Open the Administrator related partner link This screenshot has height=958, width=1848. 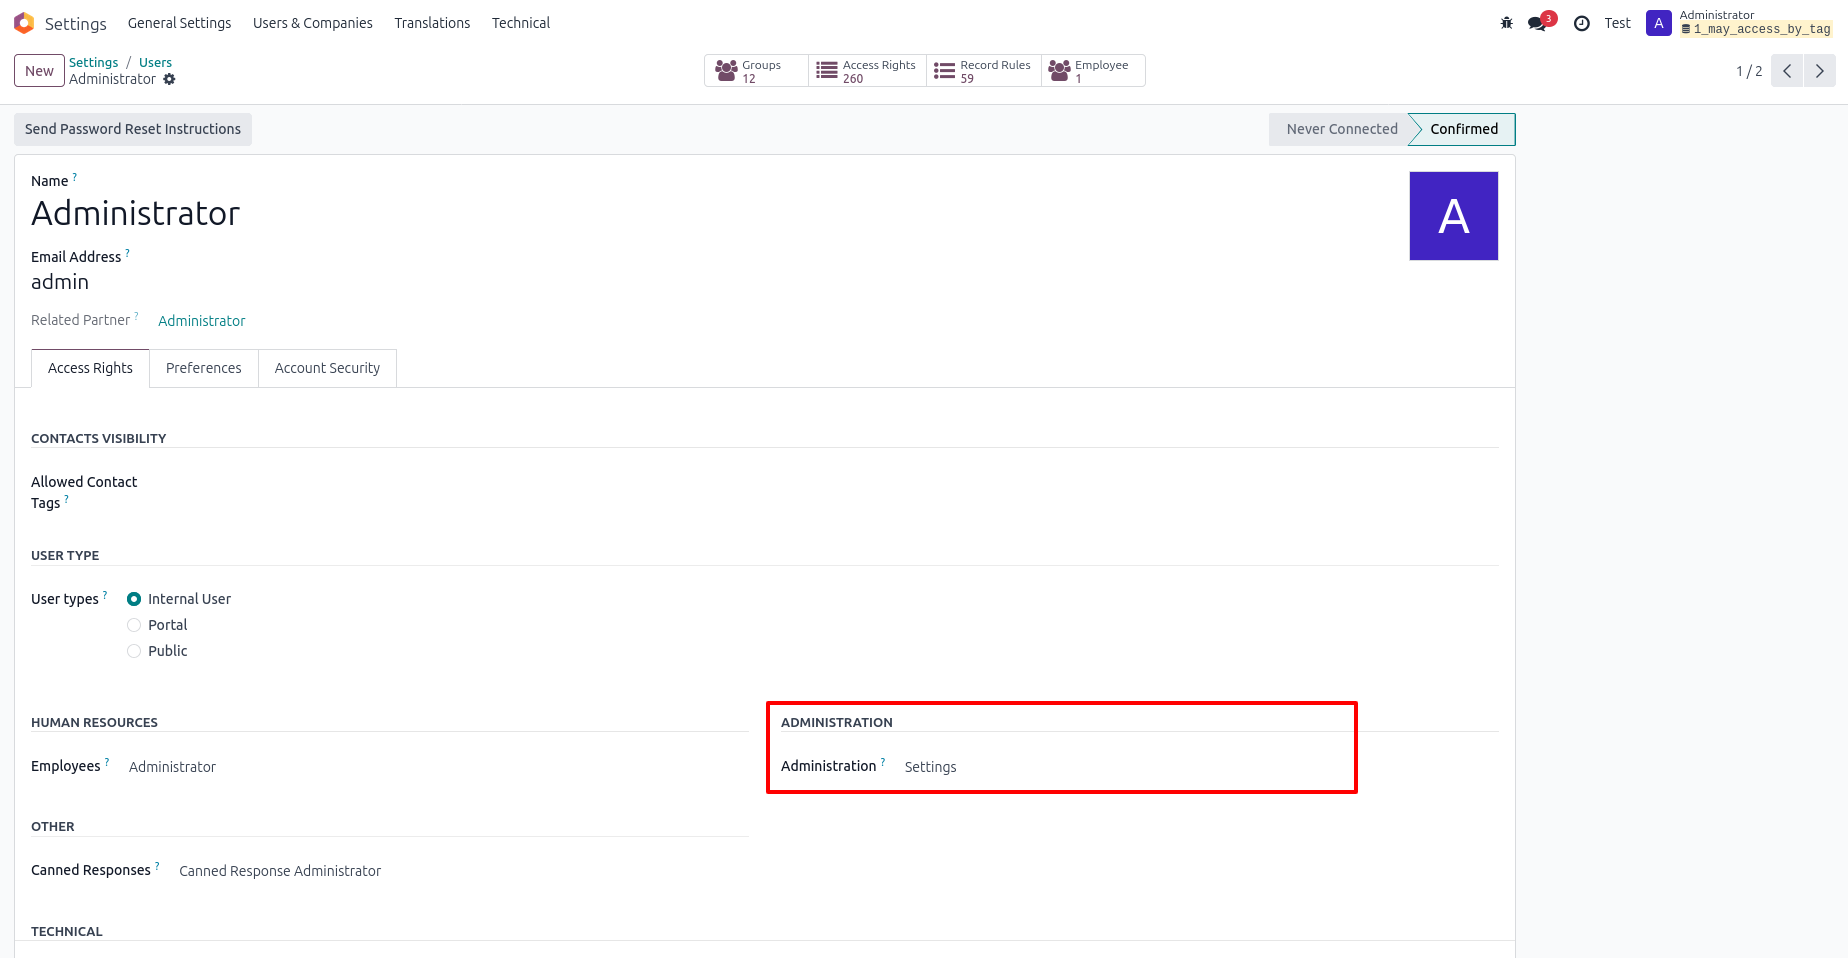201,321
